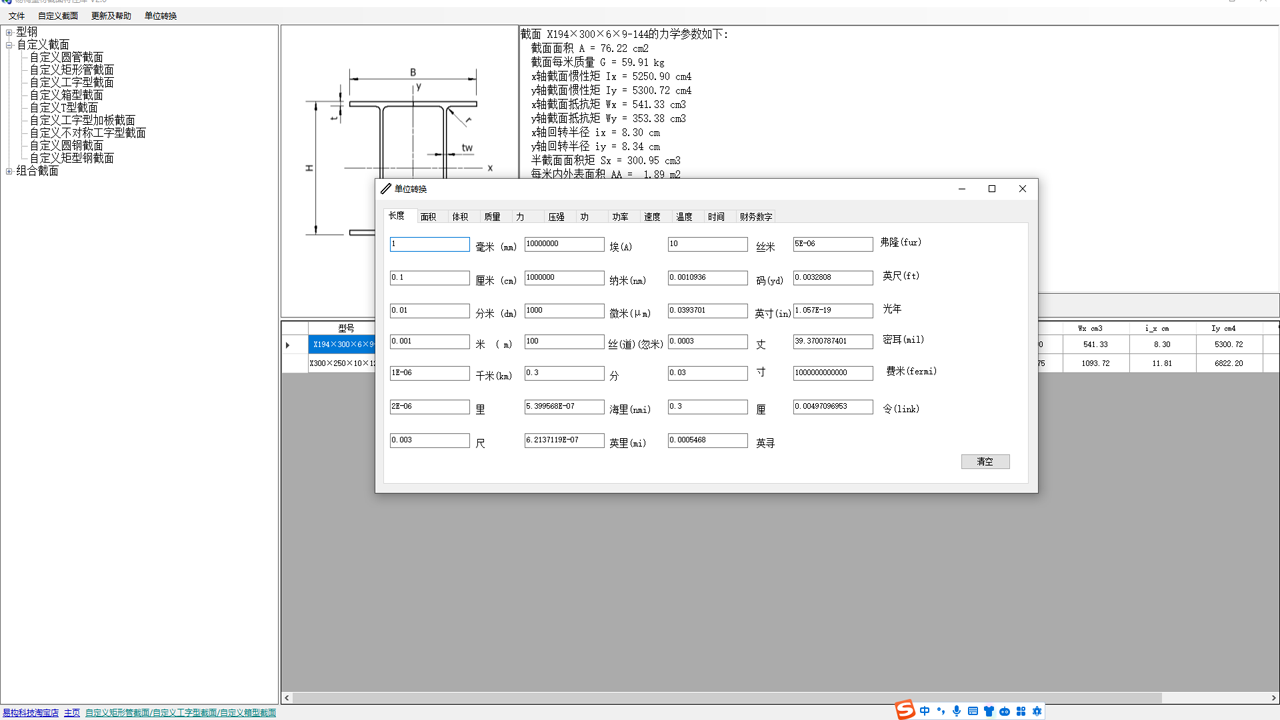Click the 毫米 (mm) input field
This screenshot has height=720, width=1280.
pos(429,244)
